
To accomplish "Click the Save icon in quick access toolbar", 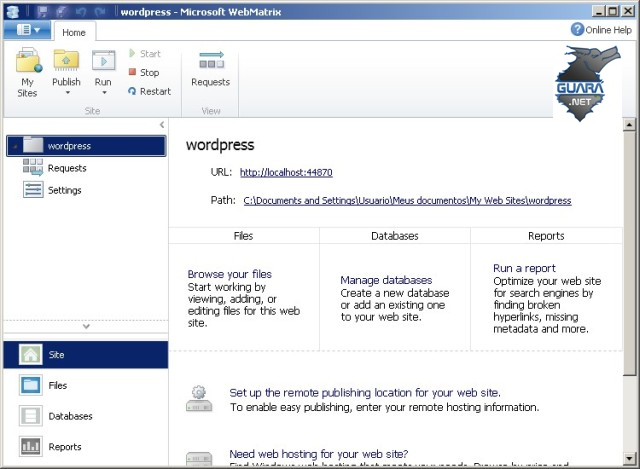I will [43, 11].
